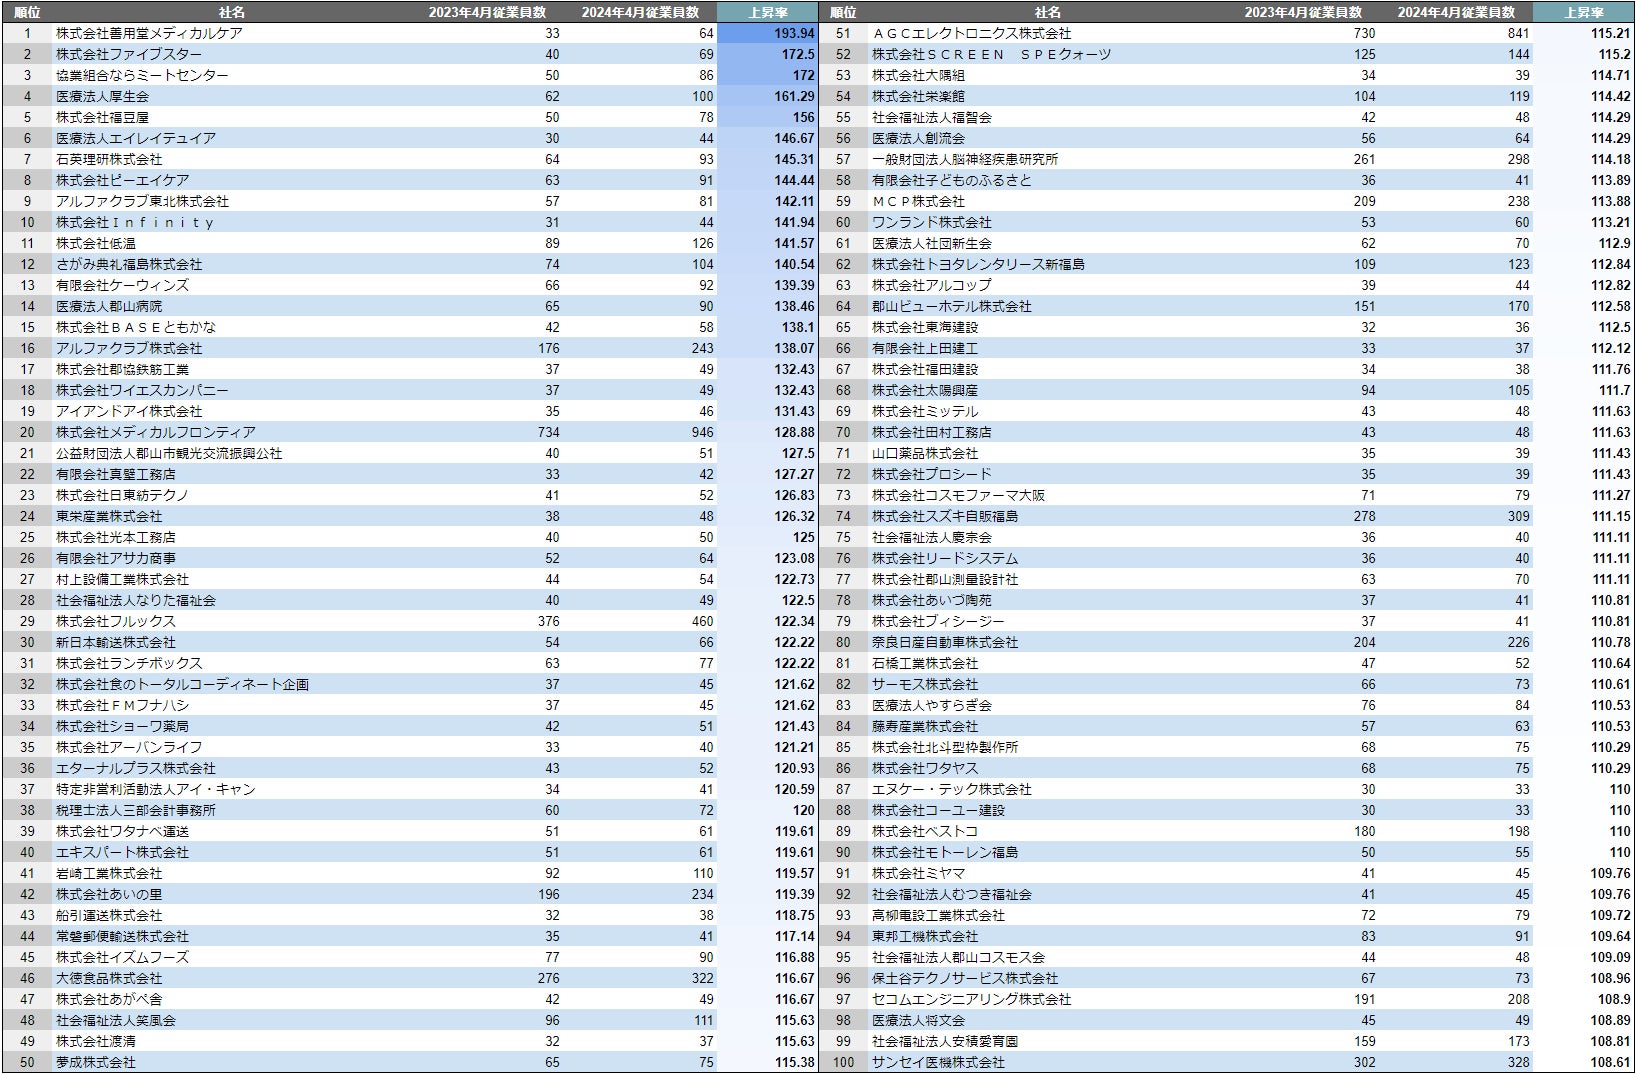Select 高柳電設工業株式会社 cell
1636x1074 pixels.
pyautogui.click(x=938, y=915)
